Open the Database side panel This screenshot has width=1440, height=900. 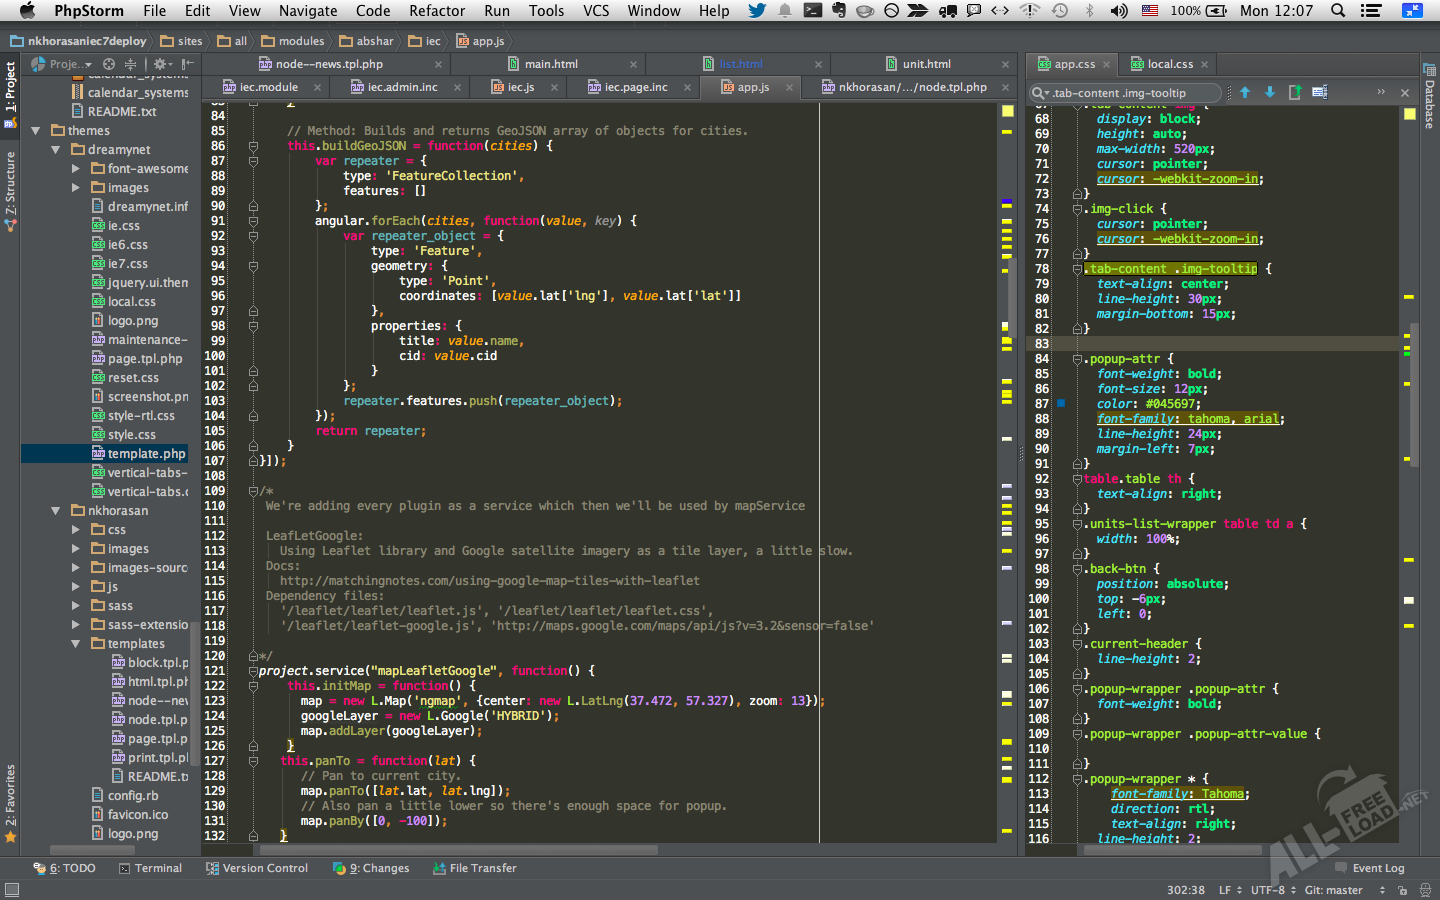tap(1429, 98)
